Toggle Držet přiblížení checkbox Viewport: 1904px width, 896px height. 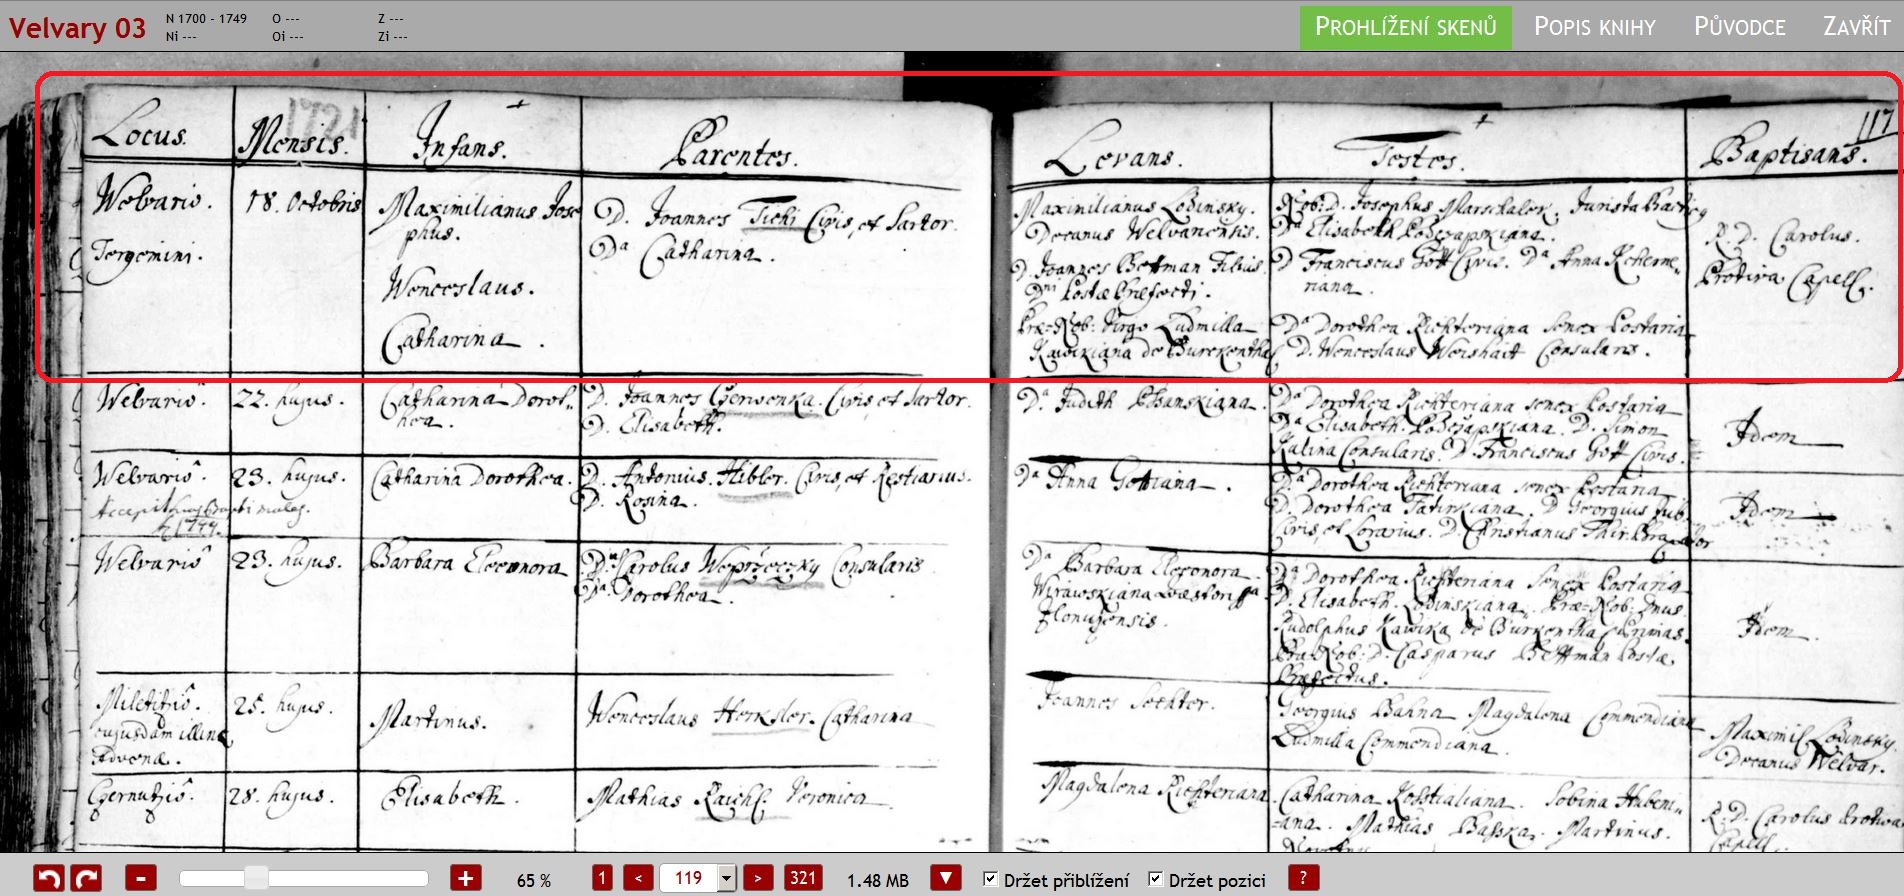[990, 879]
